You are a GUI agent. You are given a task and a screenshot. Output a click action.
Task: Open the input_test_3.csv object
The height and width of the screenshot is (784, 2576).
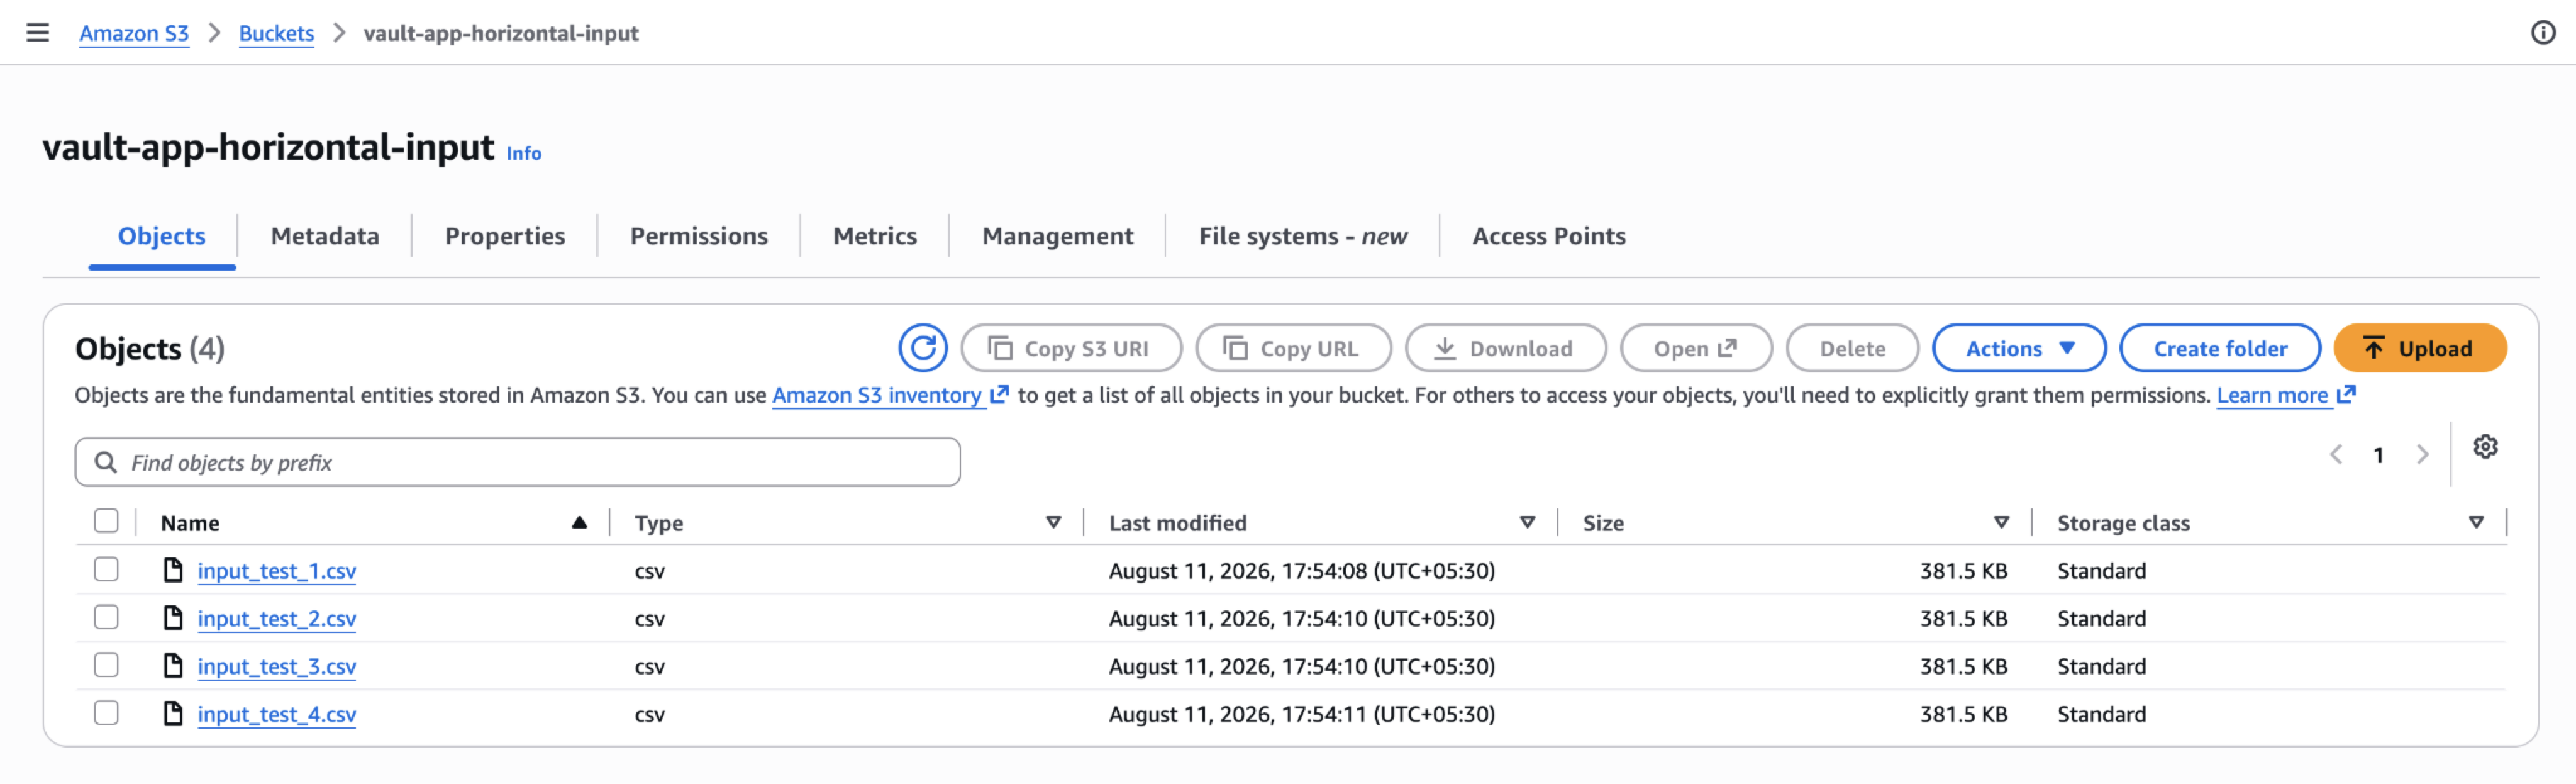(276, 667)
